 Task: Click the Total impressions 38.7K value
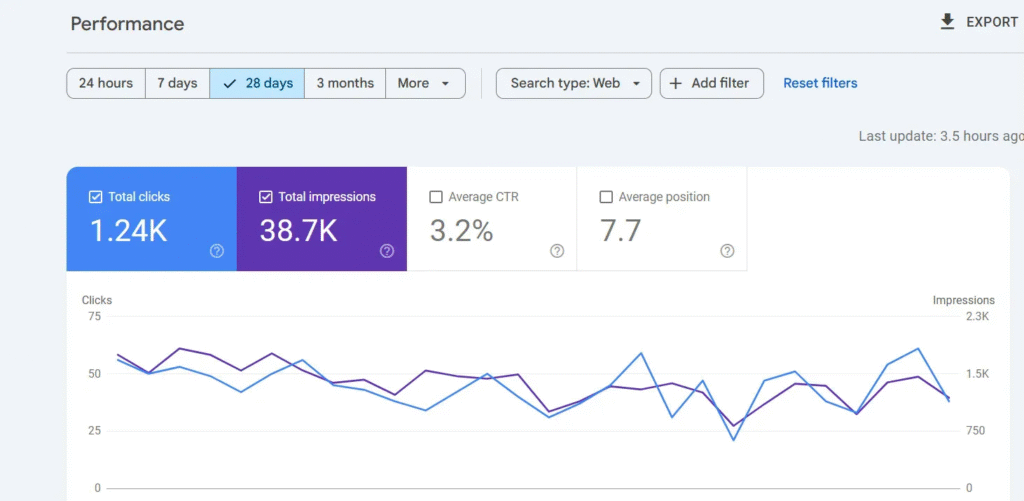click(298, 231)
